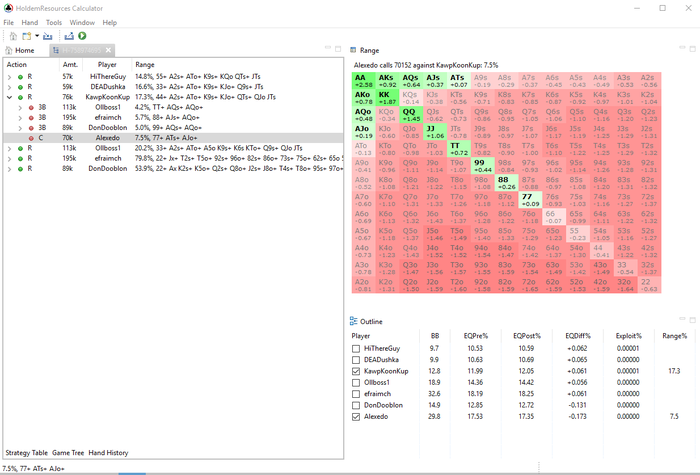Select the AA cell in range grid
700x475 pixels.
[363, 81]
